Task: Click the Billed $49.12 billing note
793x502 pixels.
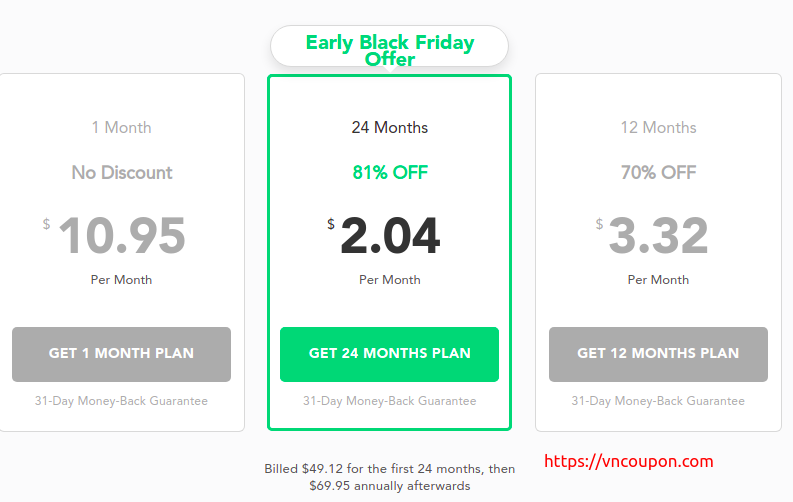Action: pyautogui.click(x=389, y=477)
